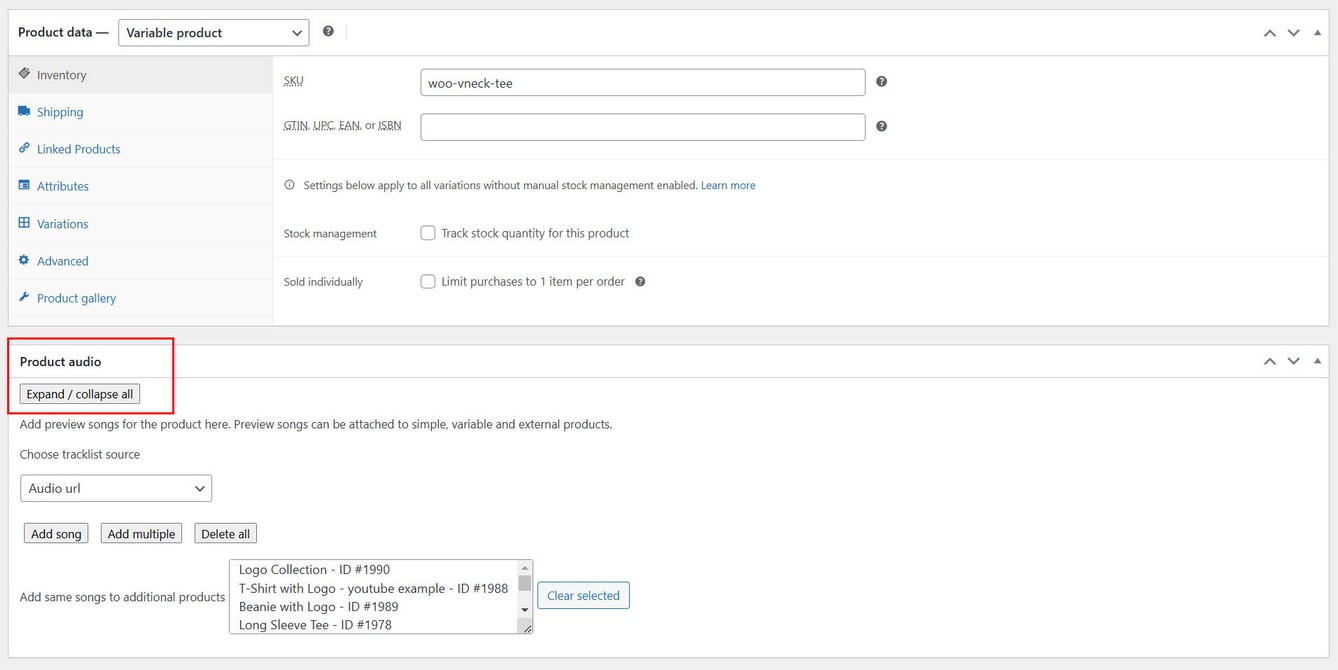Move Product data panel up arrow

click(x=1269, y=33)
